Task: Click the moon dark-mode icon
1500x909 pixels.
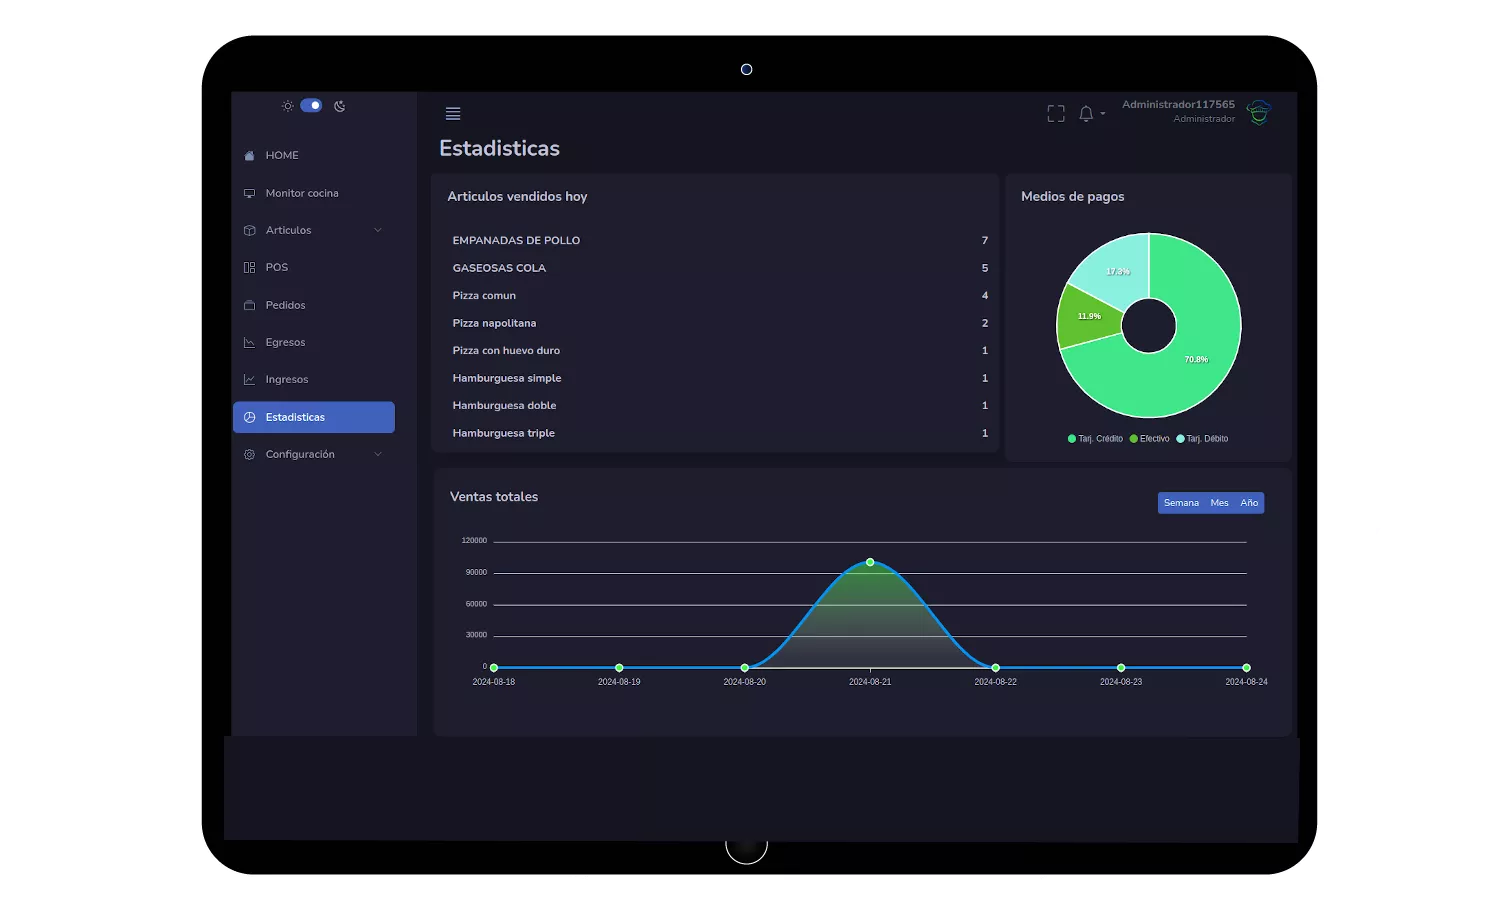Action: (340, 106)
